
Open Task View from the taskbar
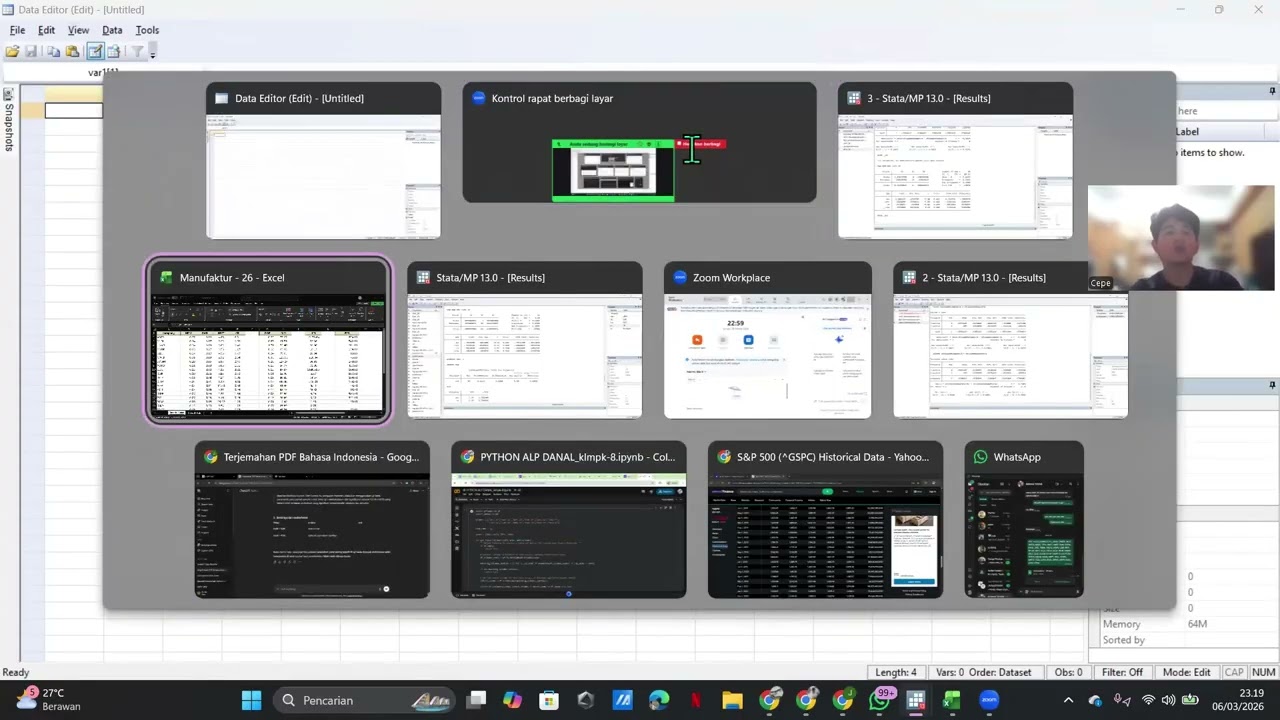coord(476,700)
